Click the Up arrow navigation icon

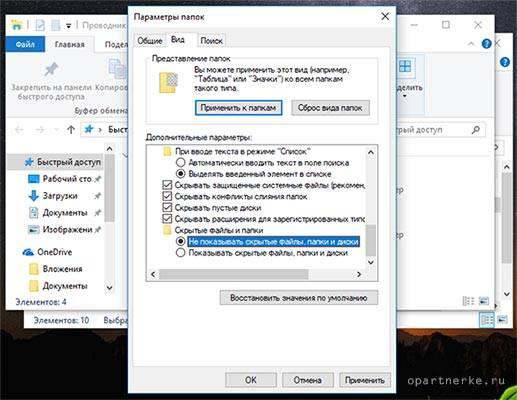click(x=71, y=129)
